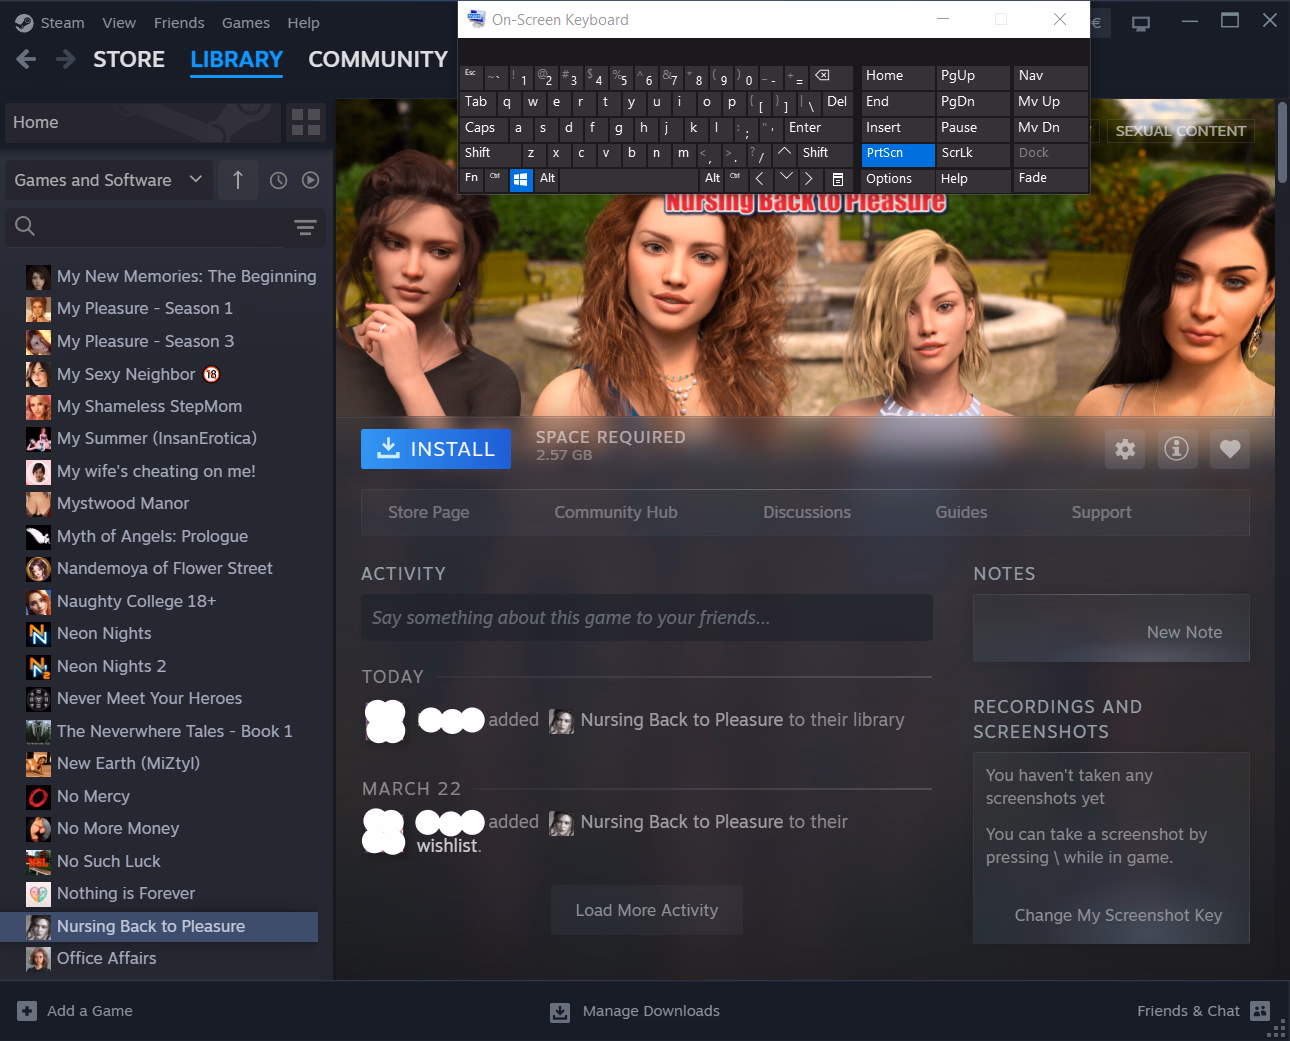Open the Friends menu

[179, 23]
